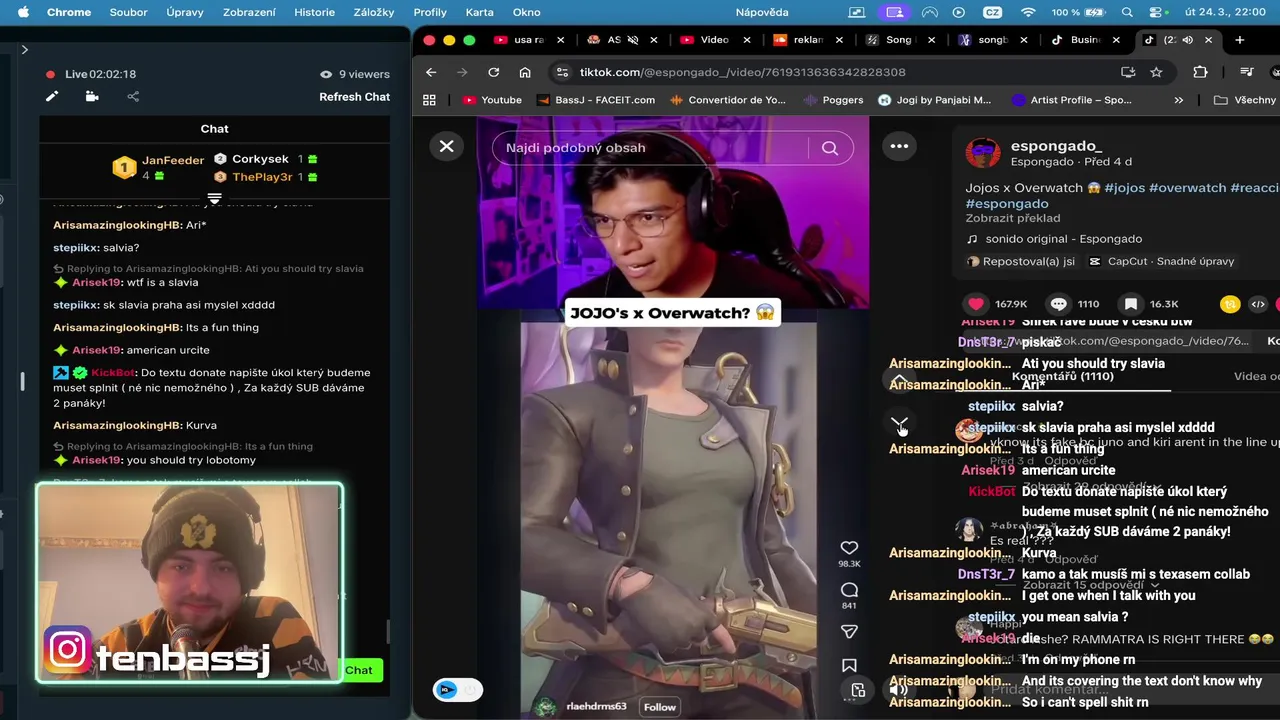Switch to the 'usa ra' YouTube tab
Viewport: 1280px width, 720px height.
[528, 40]
